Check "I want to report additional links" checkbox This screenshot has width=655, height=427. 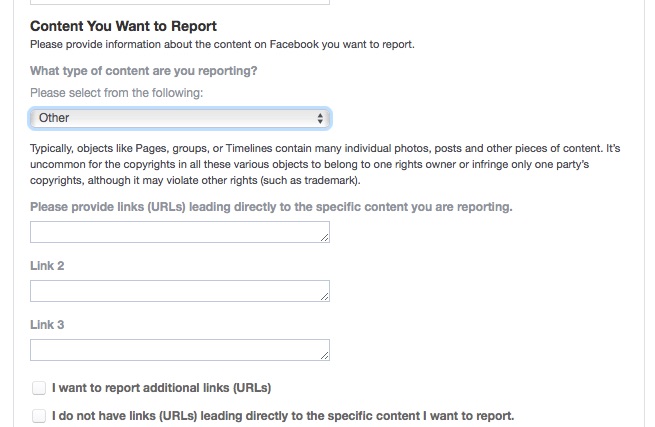point(39,387)
